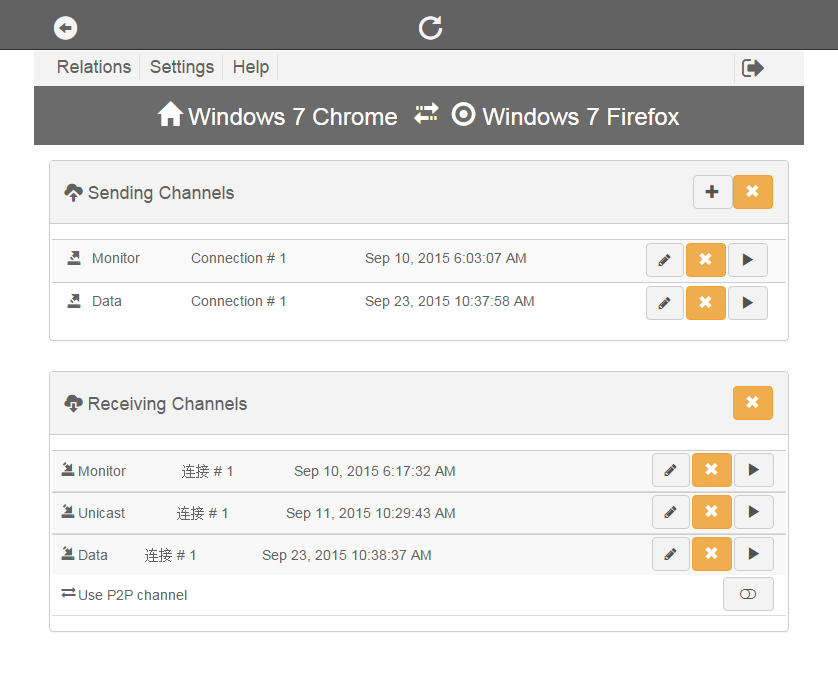
Task: Remove all sending channels with header X button
Action: (752, 192)
